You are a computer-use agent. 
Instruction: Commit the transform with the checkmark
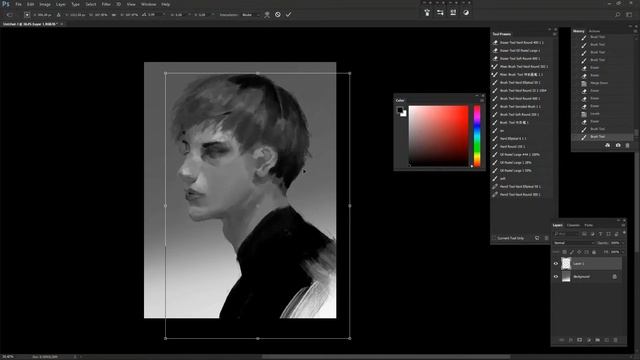(x=289, y=14)
